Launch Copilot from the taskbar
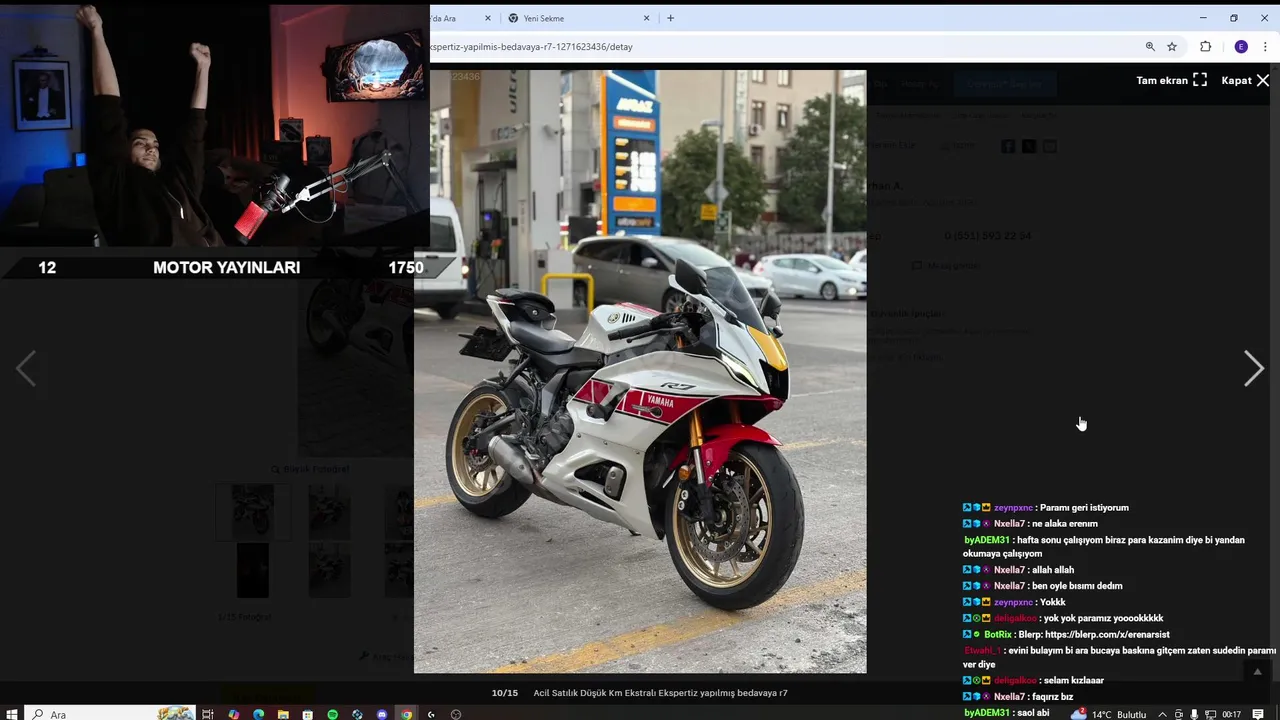The height and width of the screenshot is (720, 1280). [233, 714]
